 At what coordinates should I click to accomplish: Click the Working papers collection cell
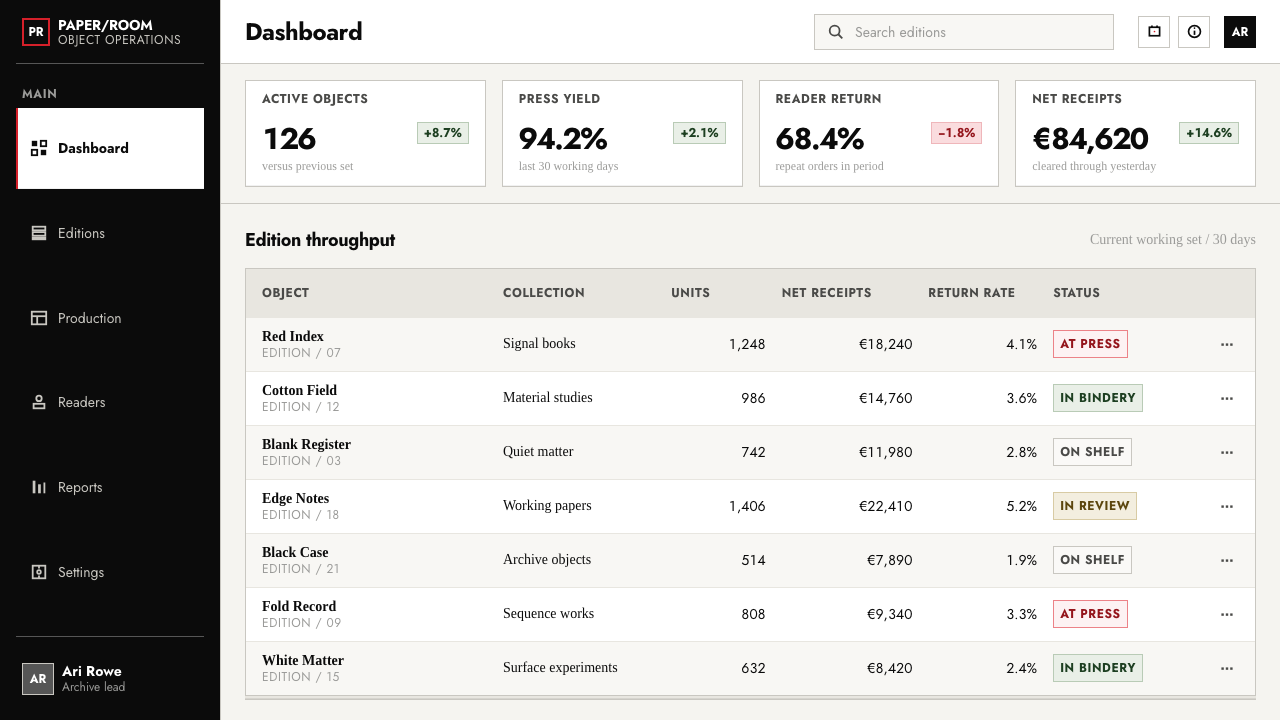coord(547,506)
